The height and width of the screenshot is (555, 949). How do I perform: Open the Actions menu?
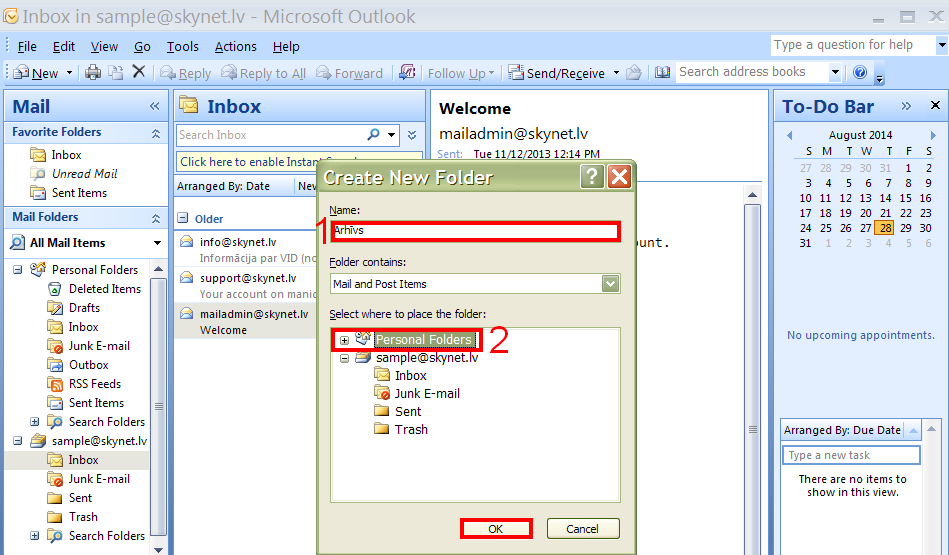pos(235,46)
